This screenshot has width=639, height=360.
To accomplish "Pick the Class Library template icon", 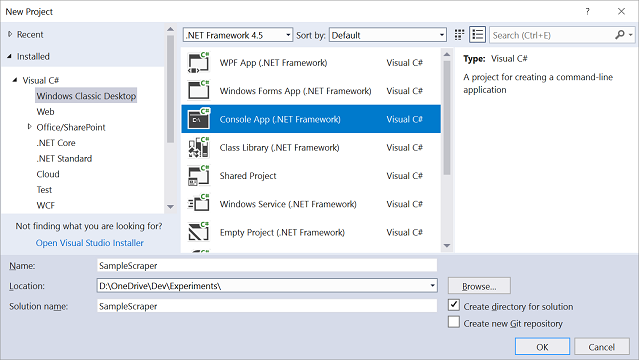I will 198,147.
